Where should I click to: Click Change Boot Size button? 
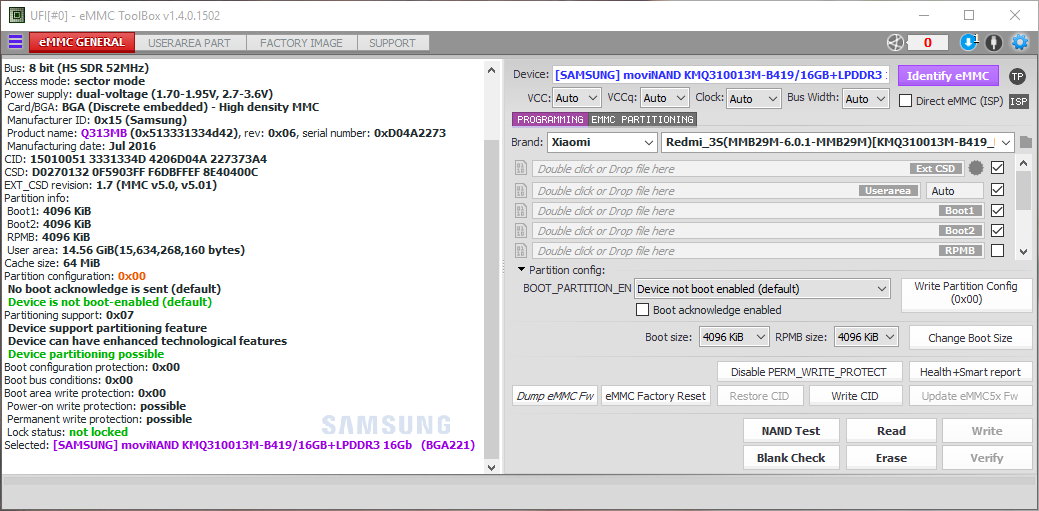pos(970,337)
